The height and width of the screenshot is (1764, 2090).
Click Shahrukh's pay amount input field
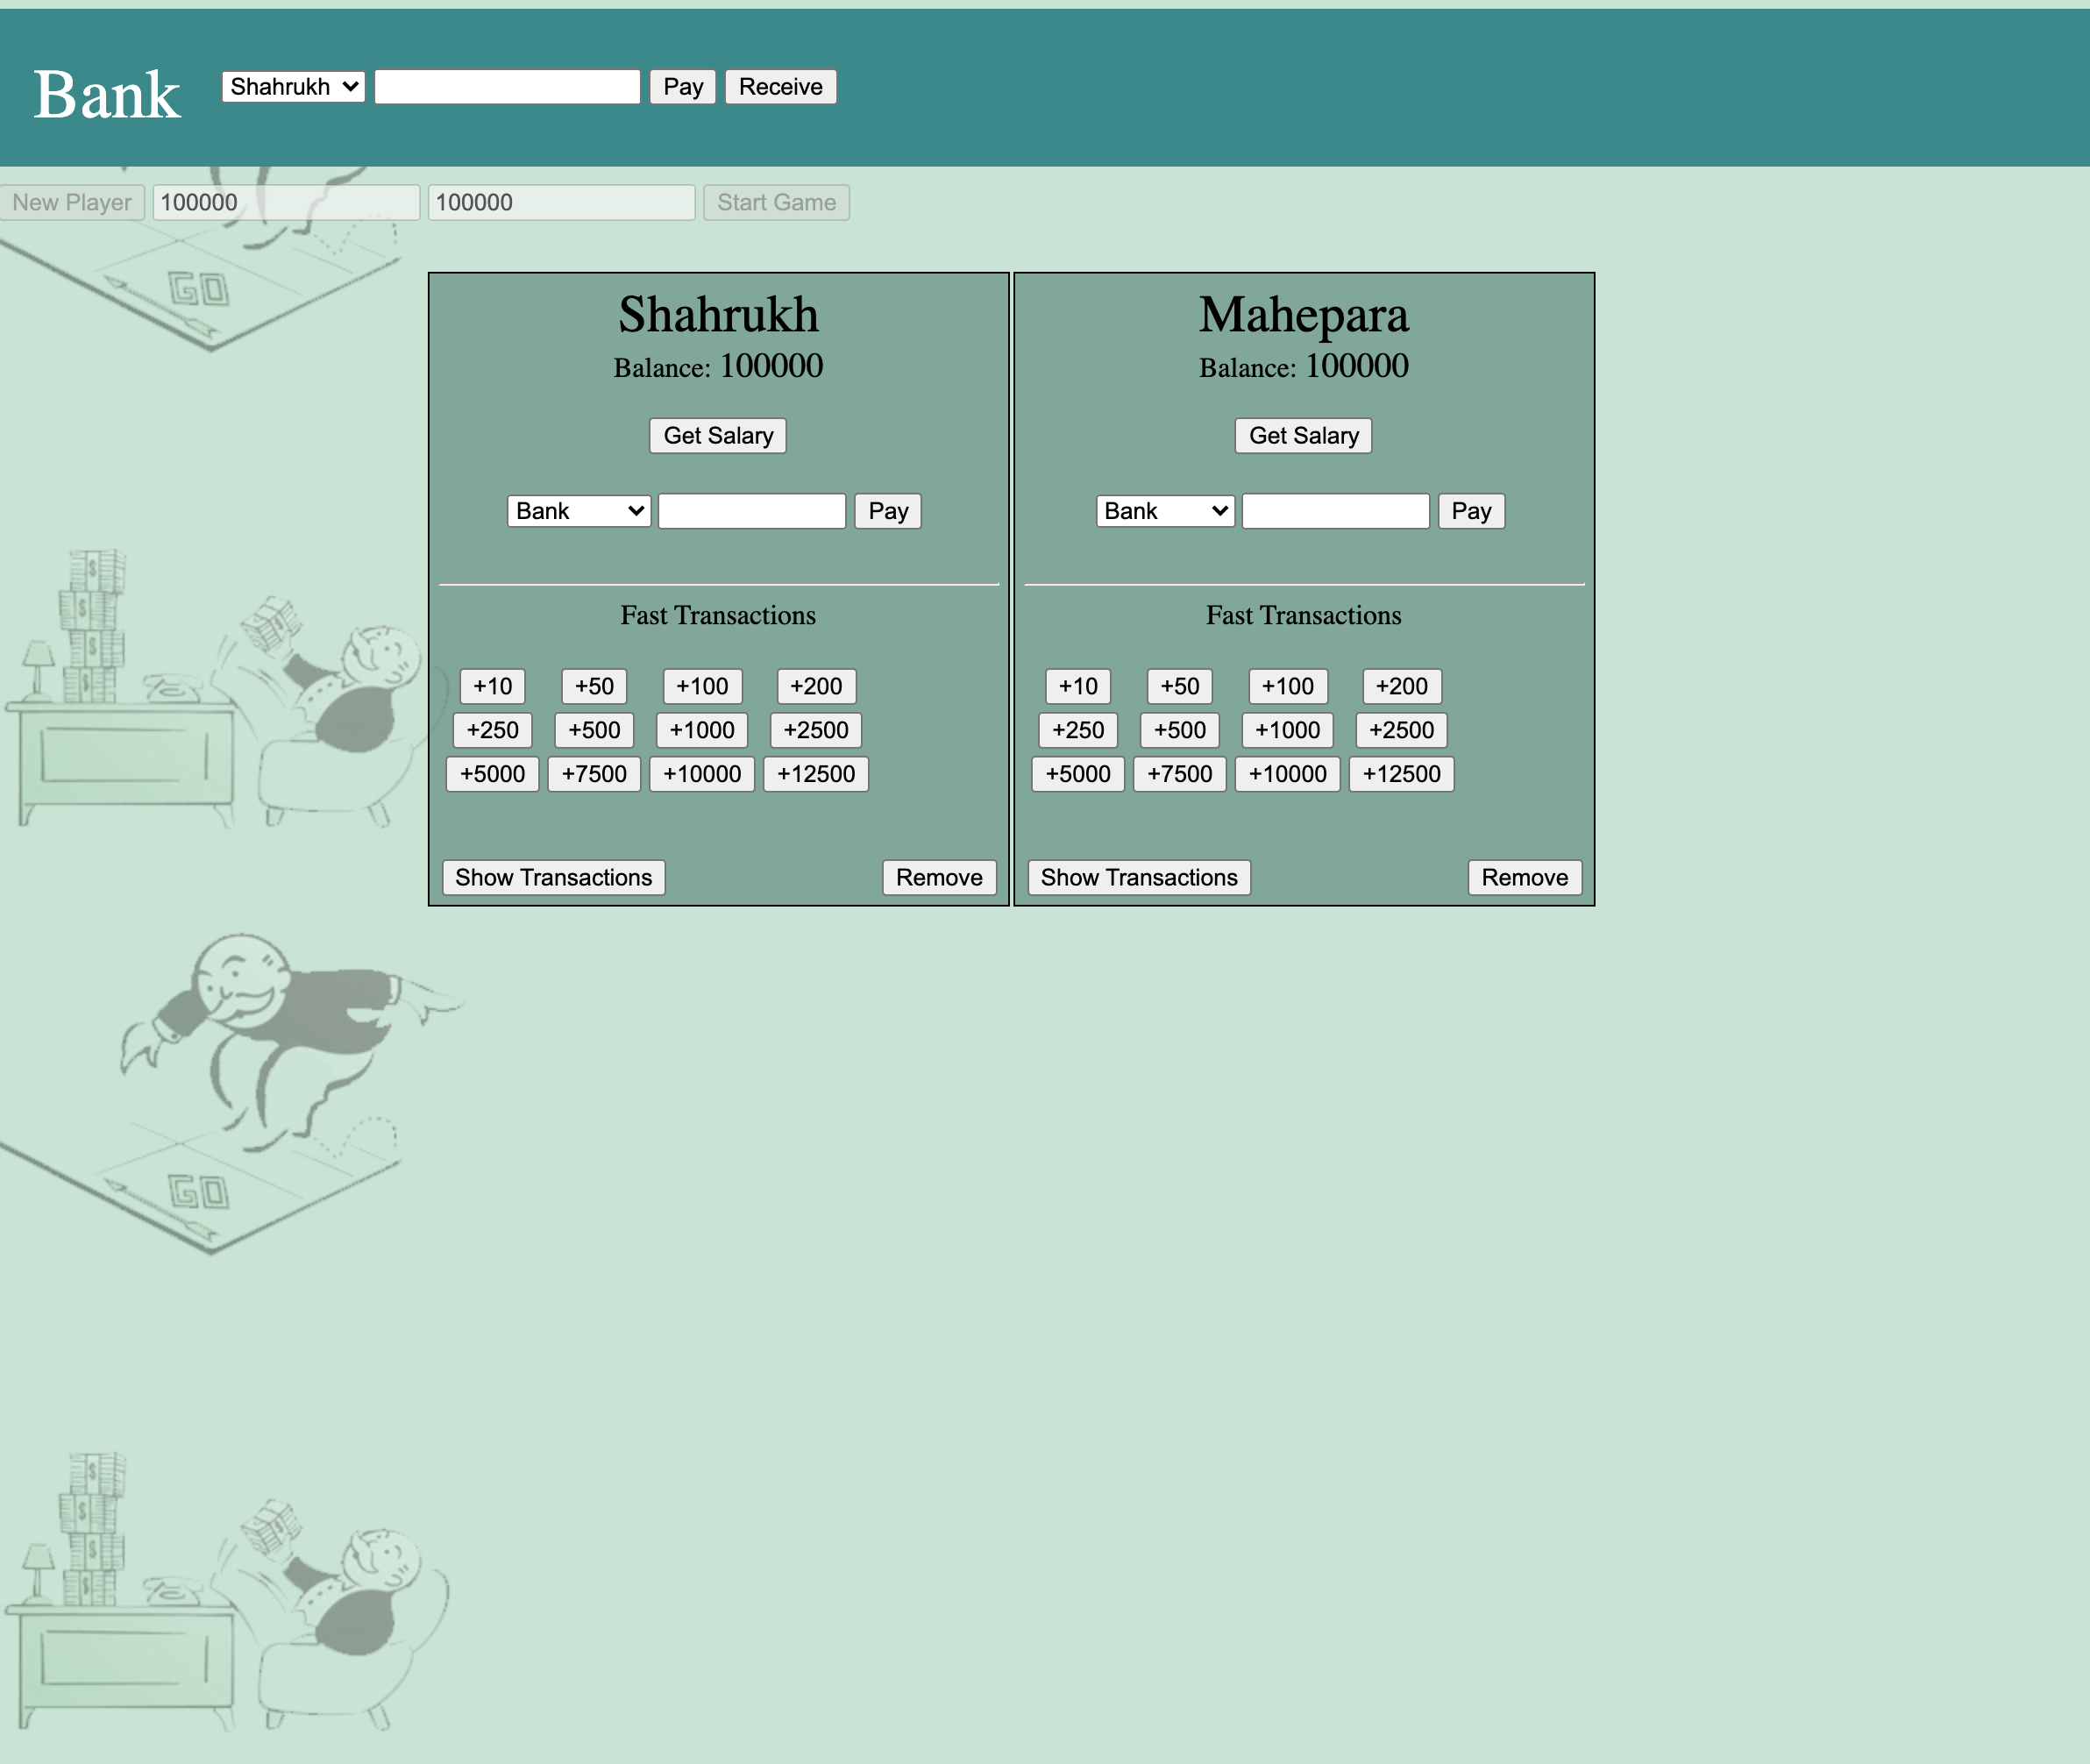coord(752,511)
